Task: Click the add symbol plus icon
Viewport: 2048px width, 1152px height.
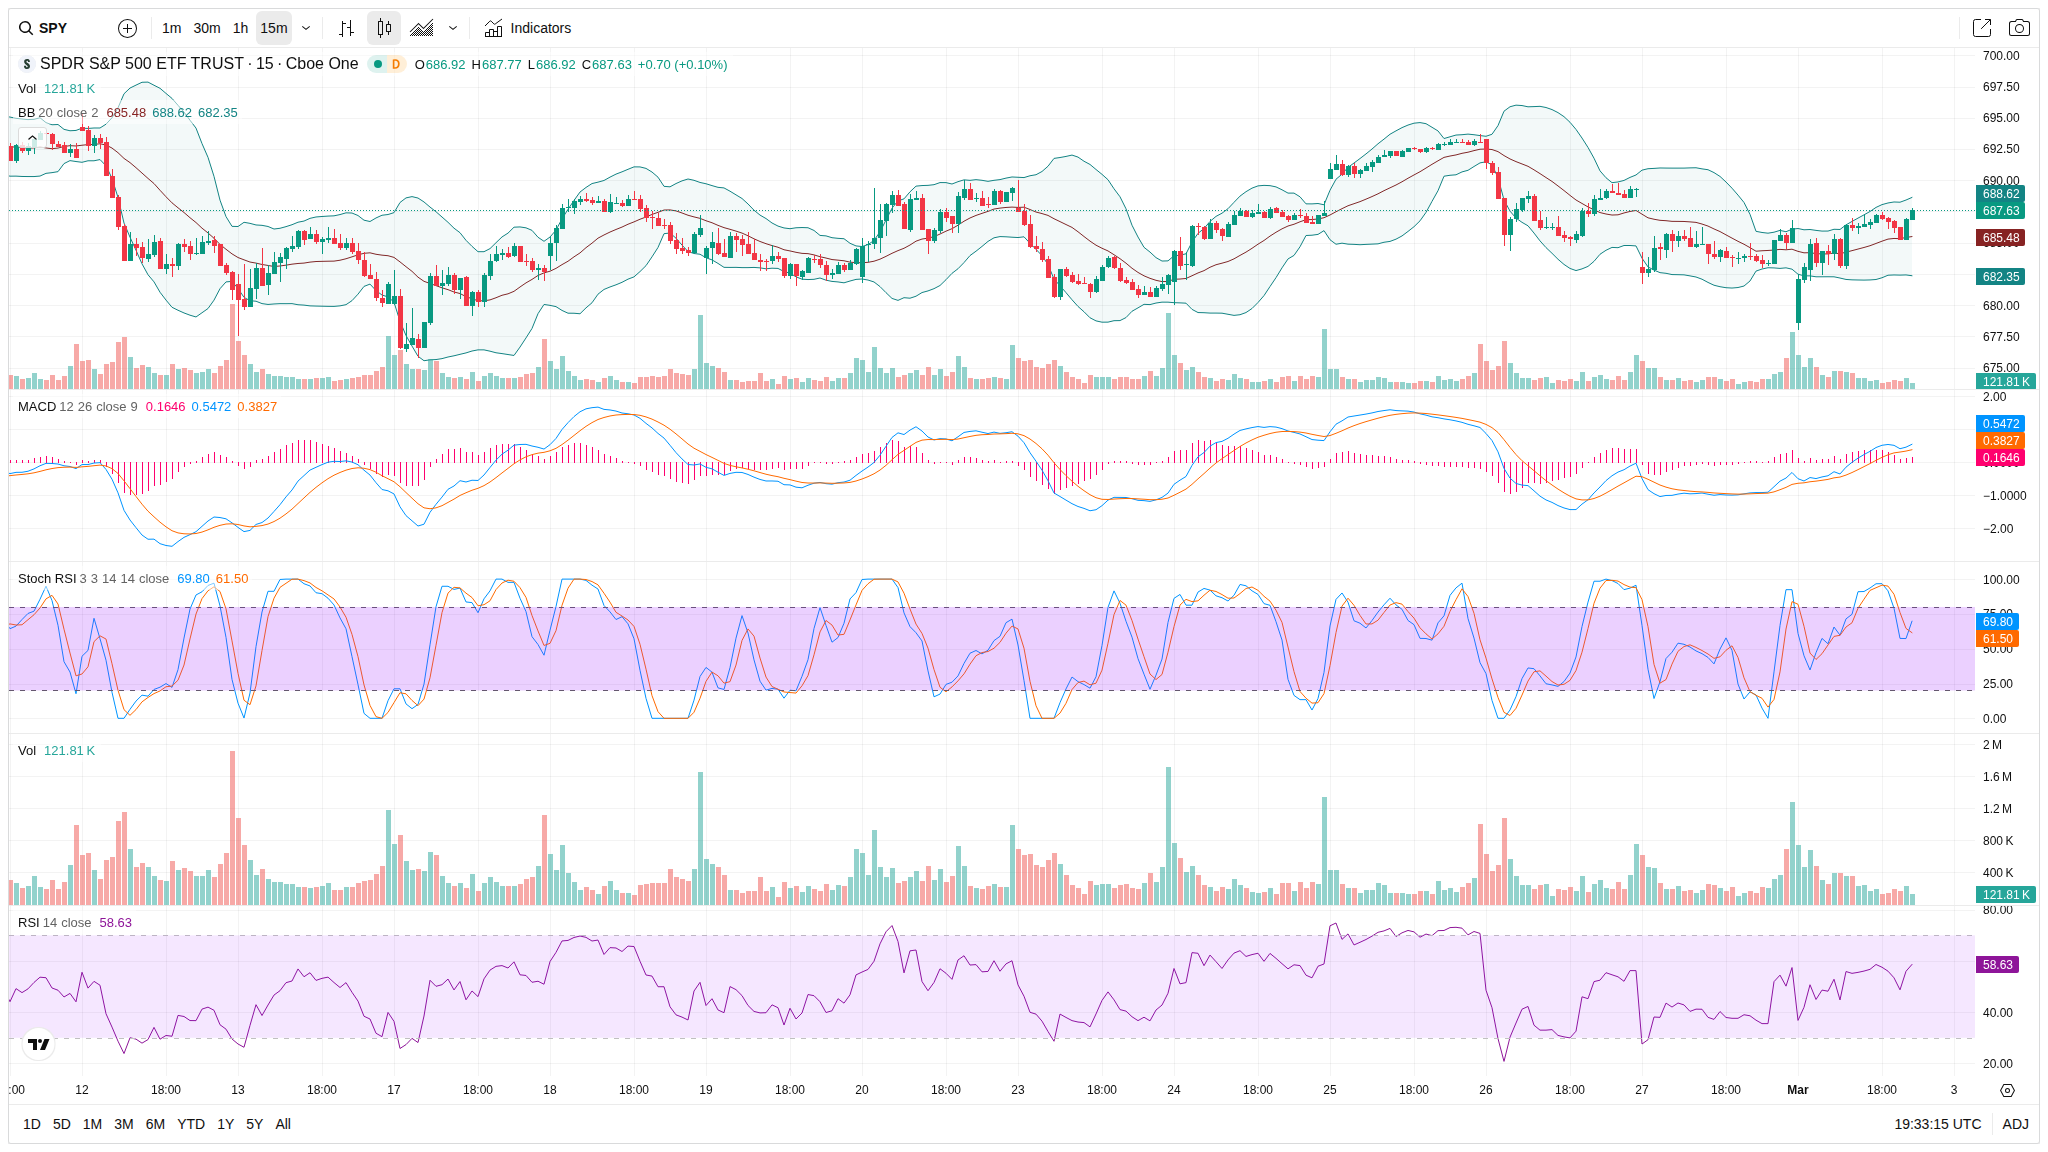Action: point(127,28)
